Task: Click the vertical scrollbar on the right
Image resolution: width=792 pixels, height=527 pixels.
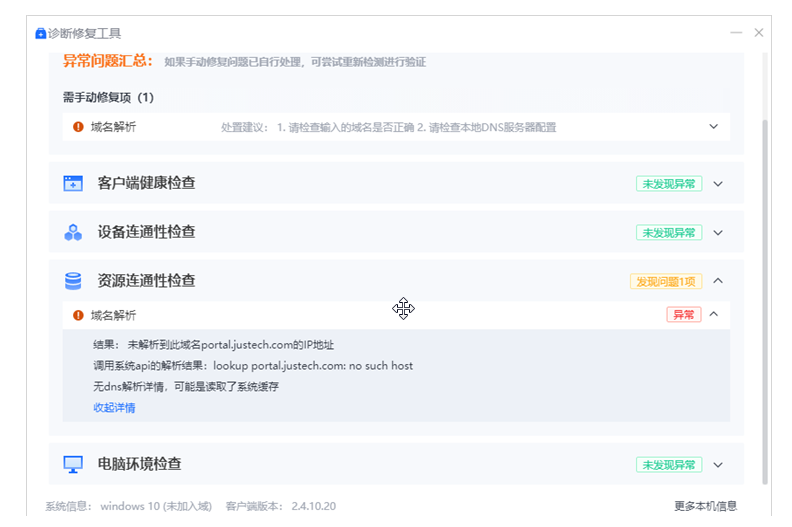Action: pos(765,300)
